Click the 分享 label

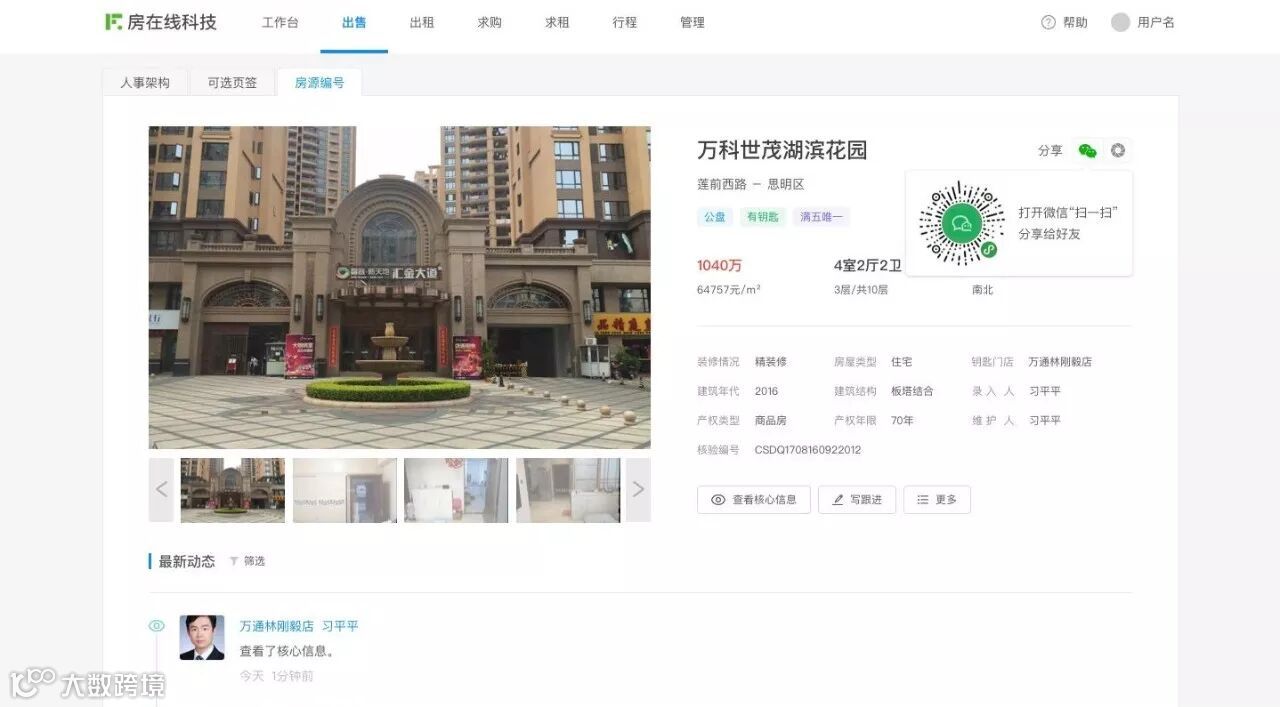[x=1050, y=150]
